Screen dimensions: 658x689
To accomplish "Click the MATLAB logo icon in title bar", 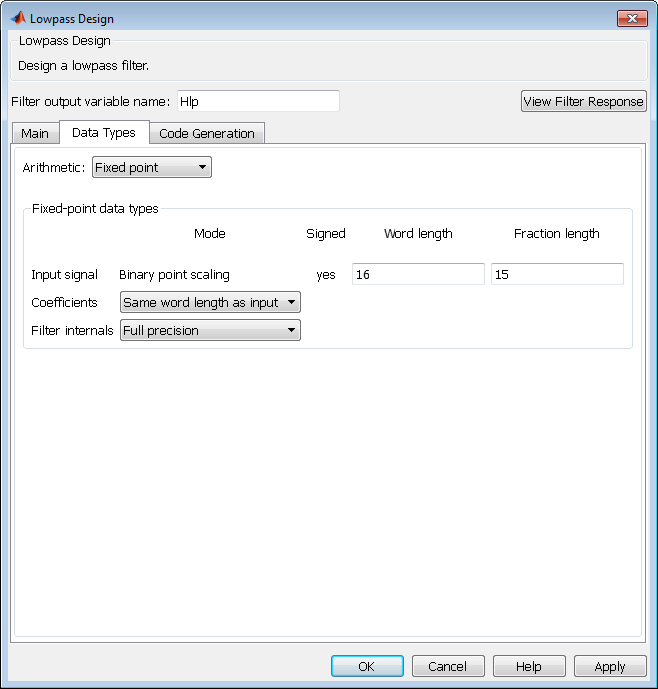I will pos(17,18).
